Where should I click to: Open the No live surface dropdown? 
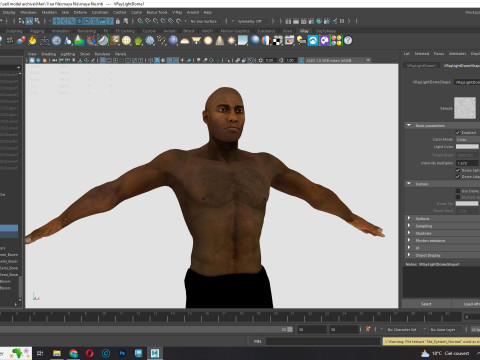click(204, 21)
